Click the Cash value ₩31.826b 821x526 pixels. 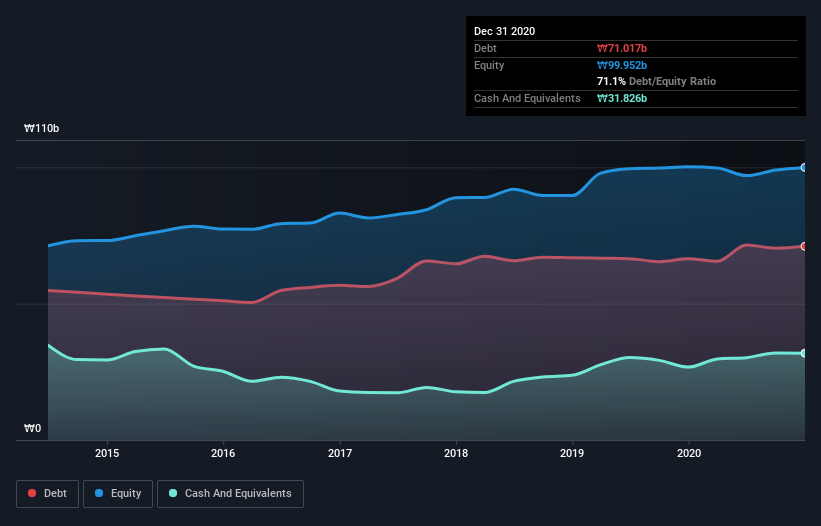pos(622,98)
